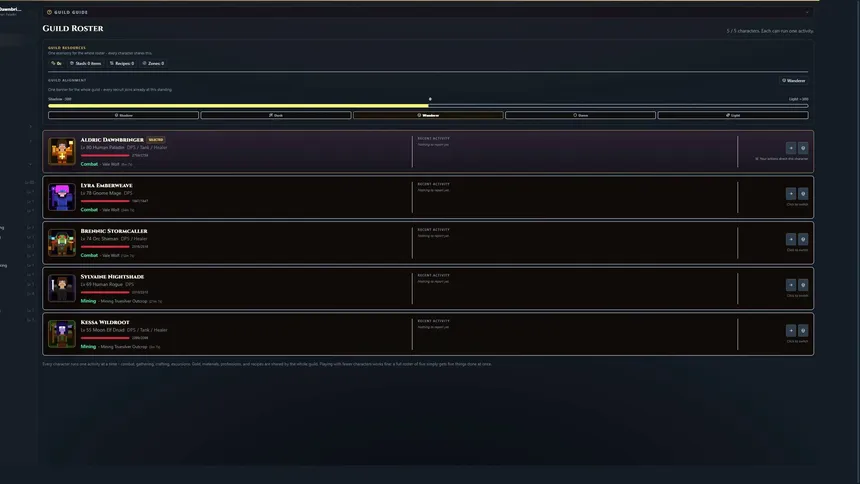860x484 pixels.
Task: Click 'Click to switch' under Kessa's buttons
Action: coord(797,341)
